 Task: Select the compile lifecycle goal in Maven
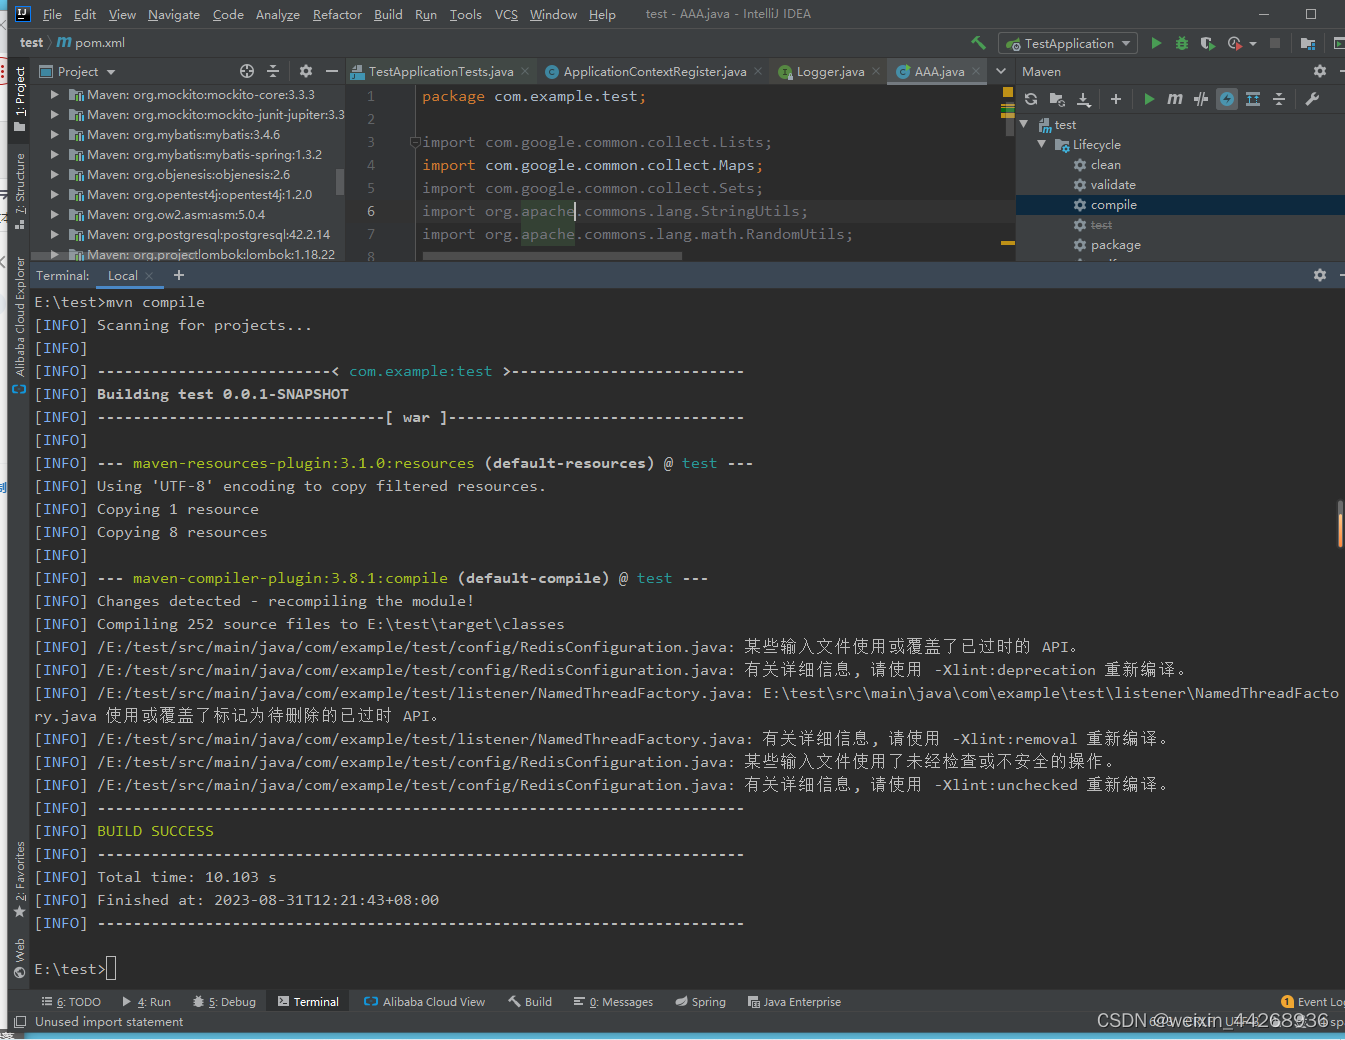point(1113,205)
